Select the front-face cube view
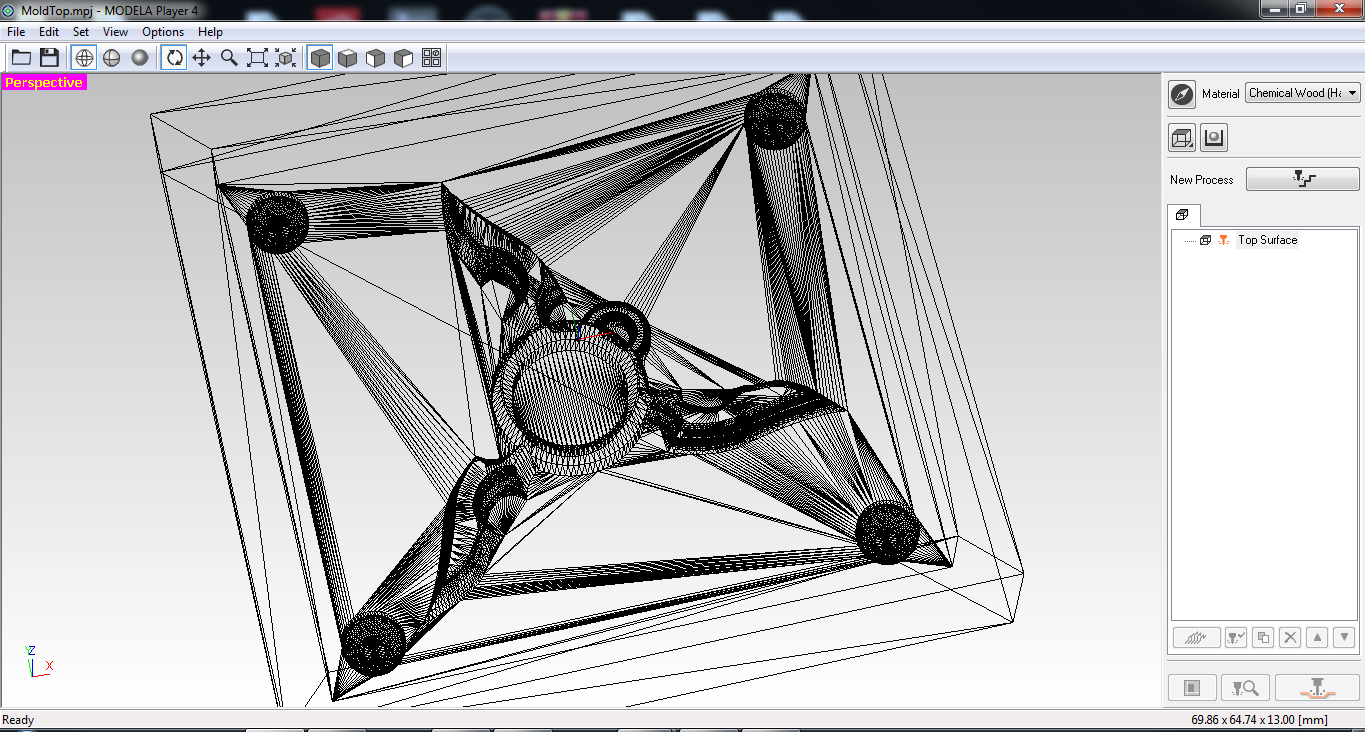The height and width of the screenshot is (732, 1365). (x=375, y=58)
